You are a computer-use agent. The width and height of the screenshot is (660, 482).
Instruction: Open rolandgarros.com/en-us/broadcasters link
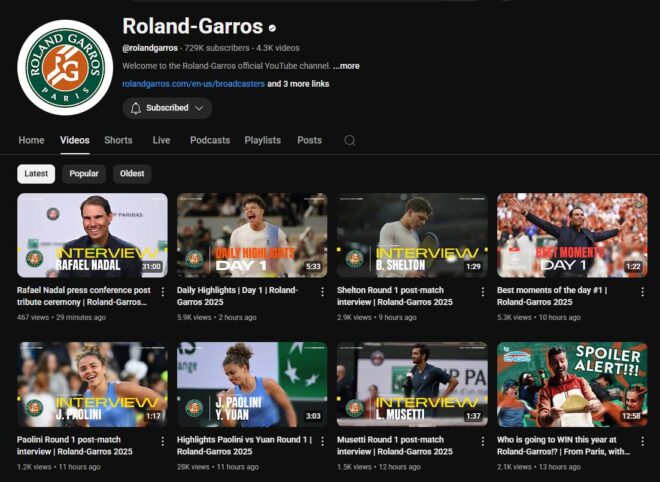[x=194, y=84]
